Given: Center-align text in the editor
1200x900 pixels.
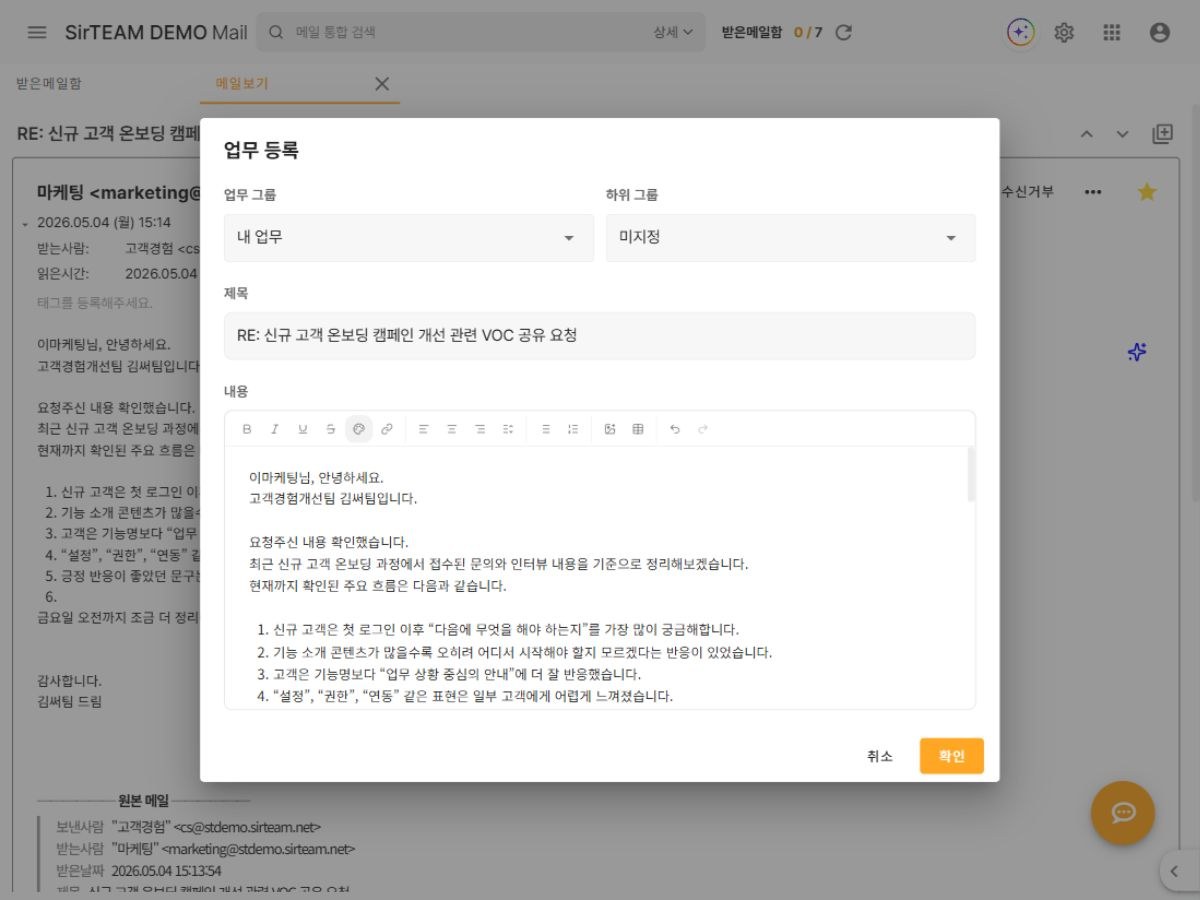Looking at the screenshot, I should pos(451,429).
